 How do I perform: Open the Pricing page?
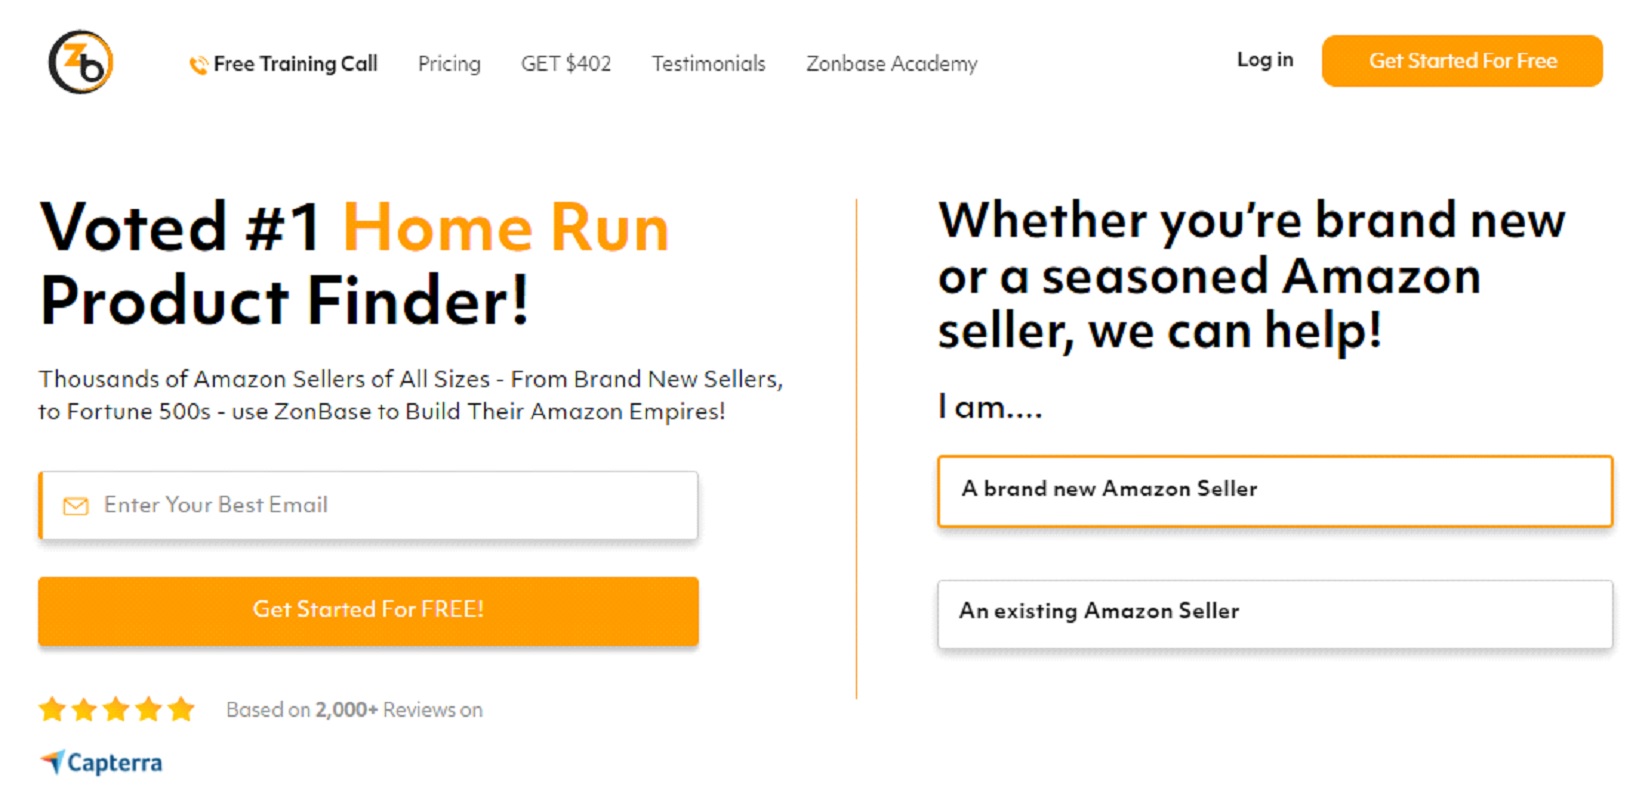pos(449,64)
